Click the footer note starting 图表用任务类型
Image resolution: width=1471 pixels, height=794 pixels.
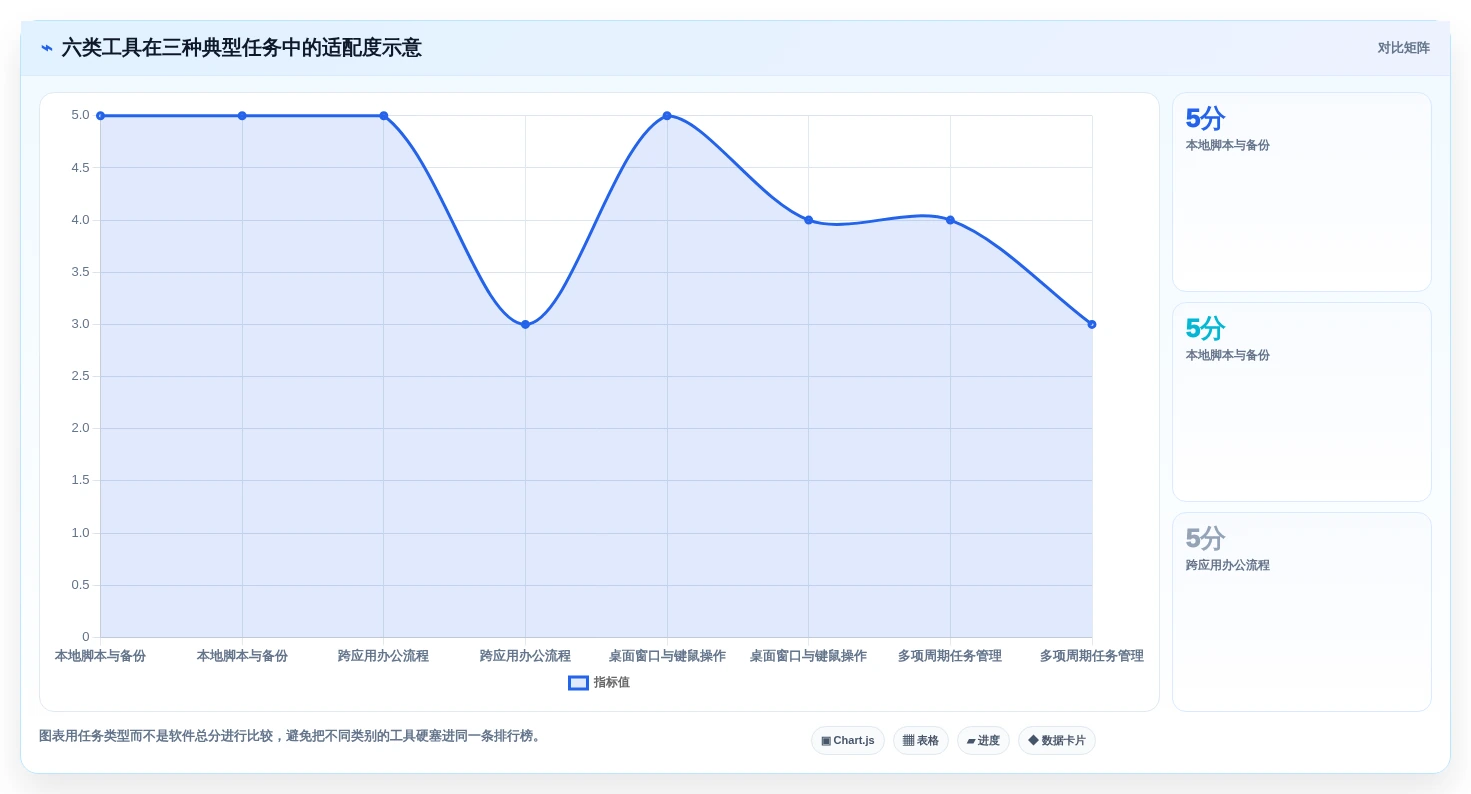292,736
